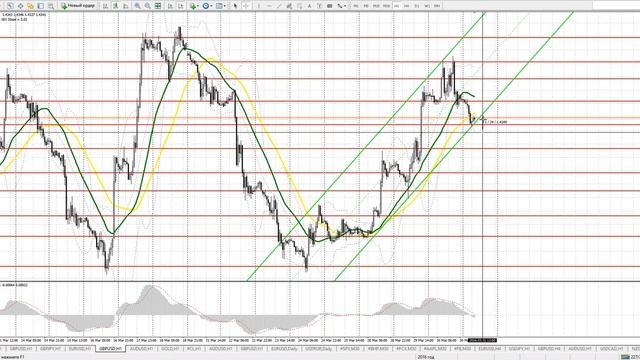The image size is (640, 360).
Task: Open the GBPUSD,H4 chart tab
Action: pyautogui.click(x=549, y=349)
